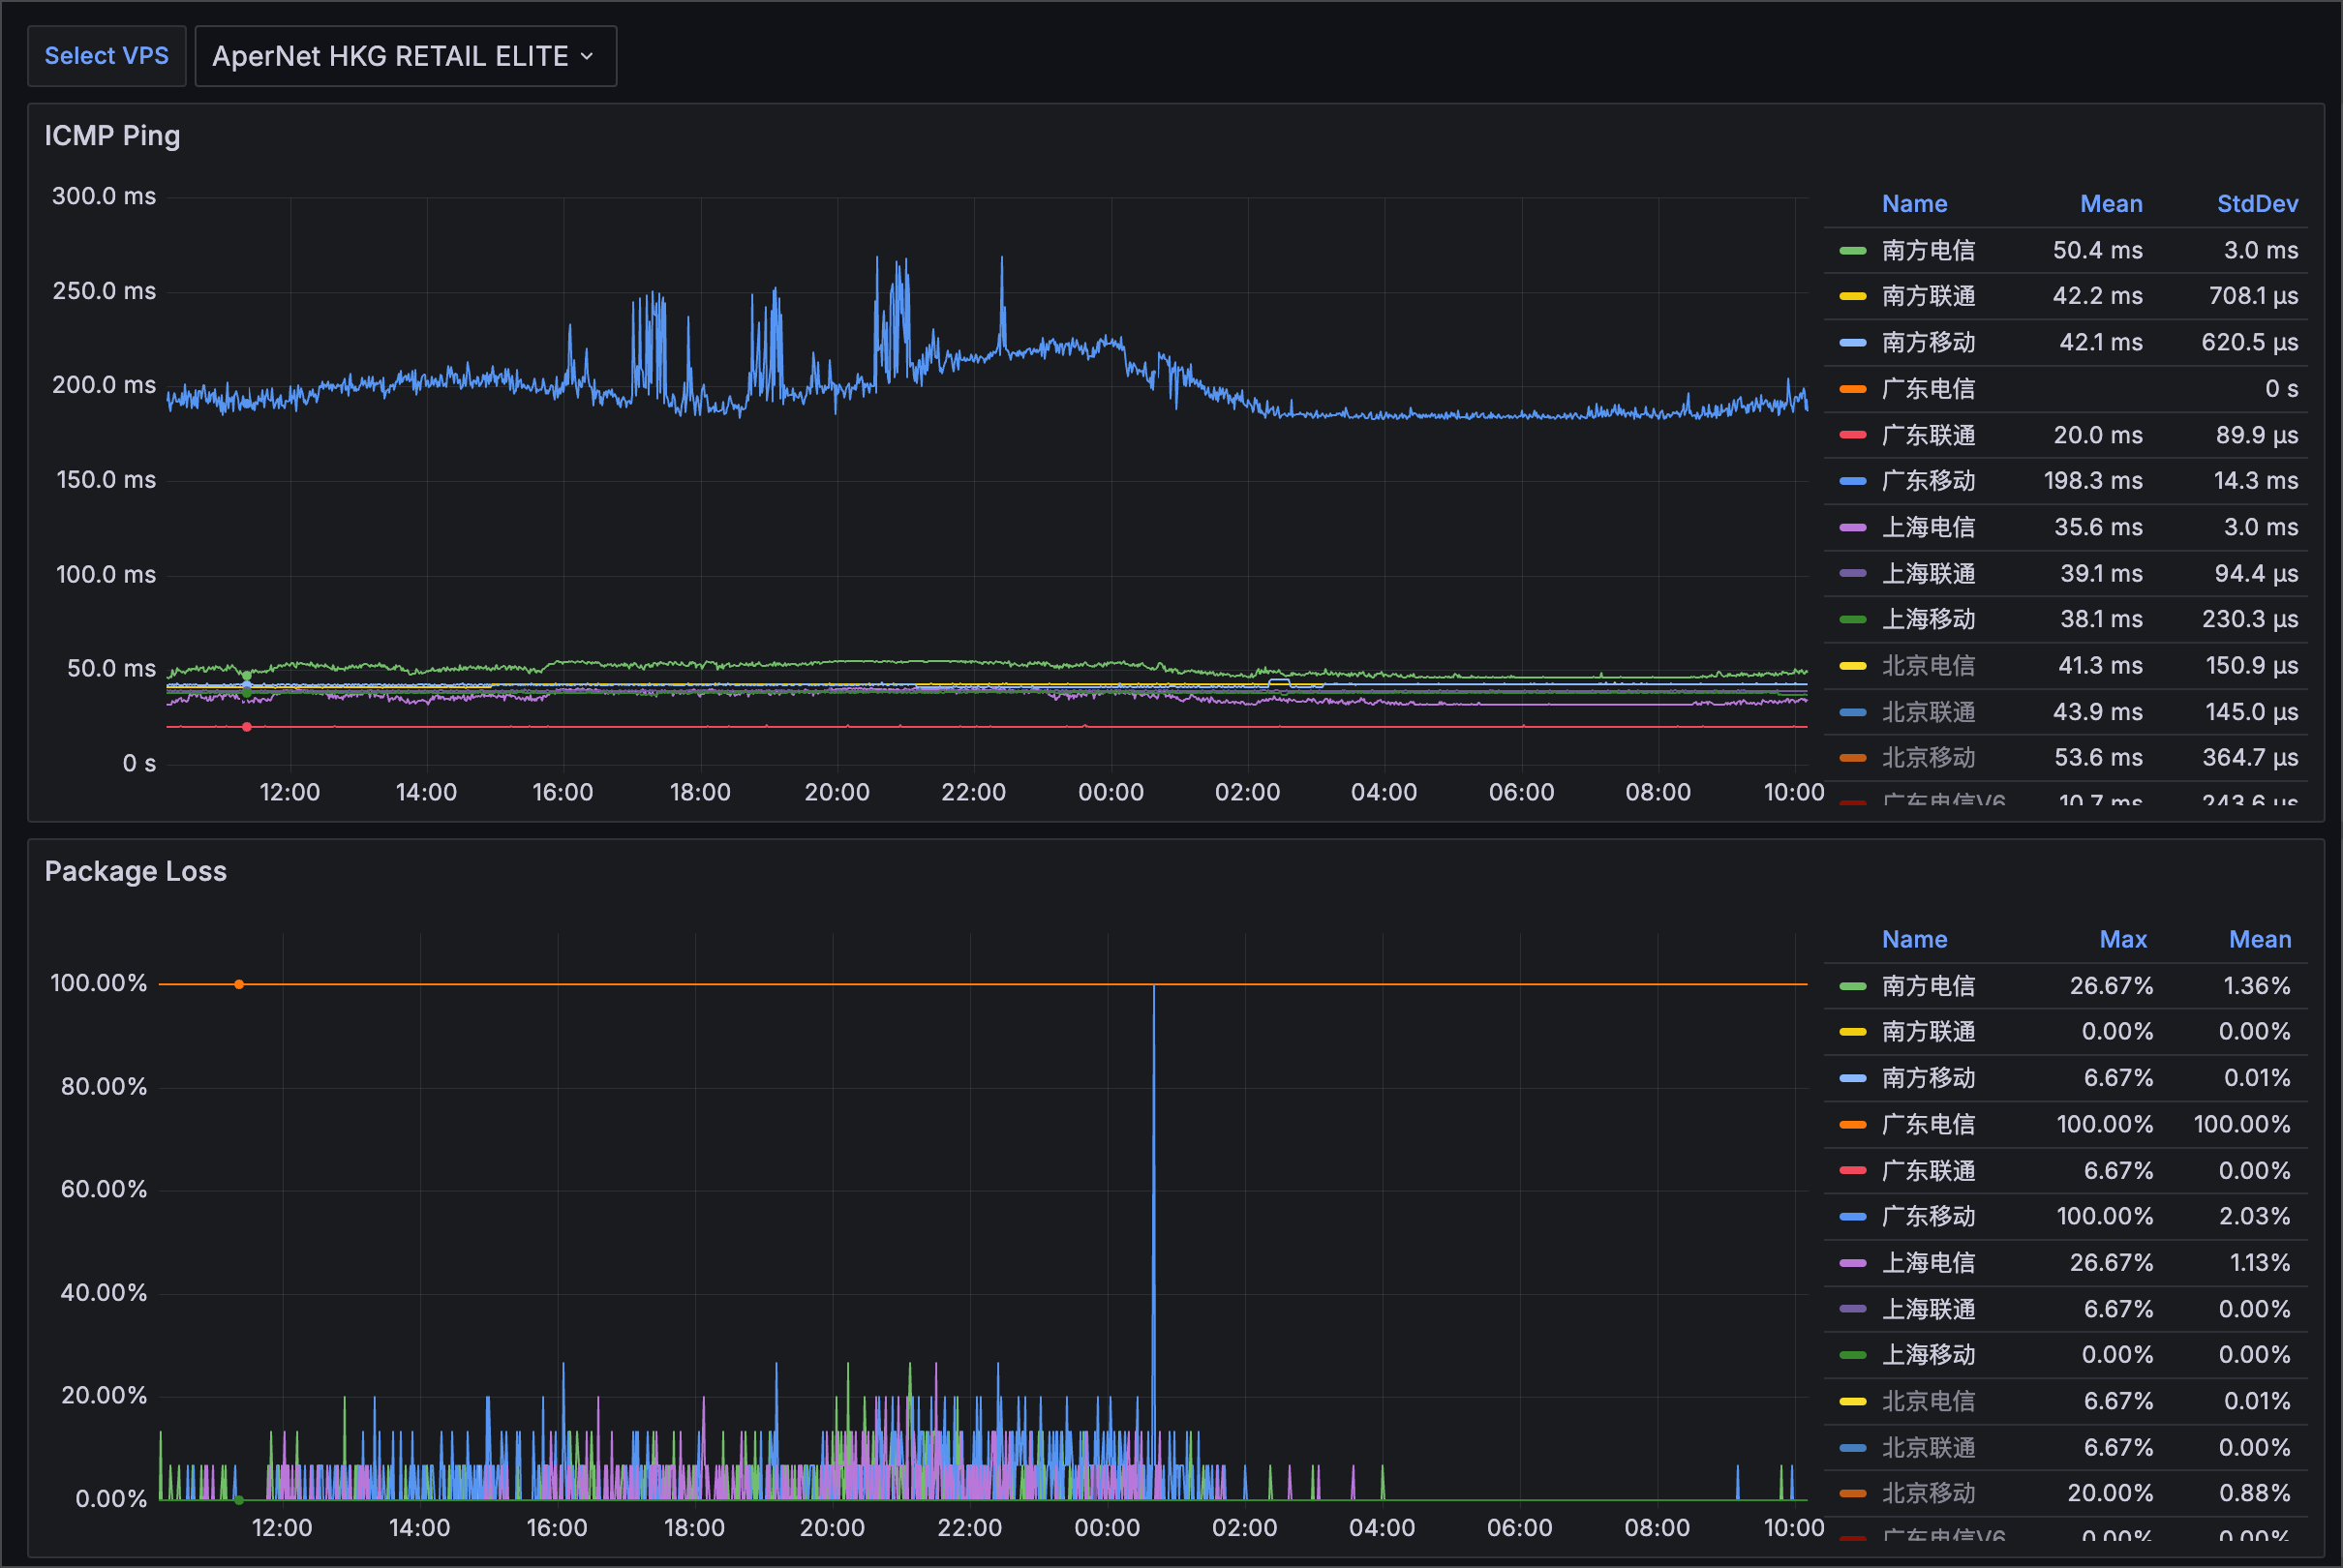Image resolution: width=2343 pixels, height=1568 pixels.
Task: Toggle 广东电信 series in Package Loss legend
Action: [1928, 1124]
